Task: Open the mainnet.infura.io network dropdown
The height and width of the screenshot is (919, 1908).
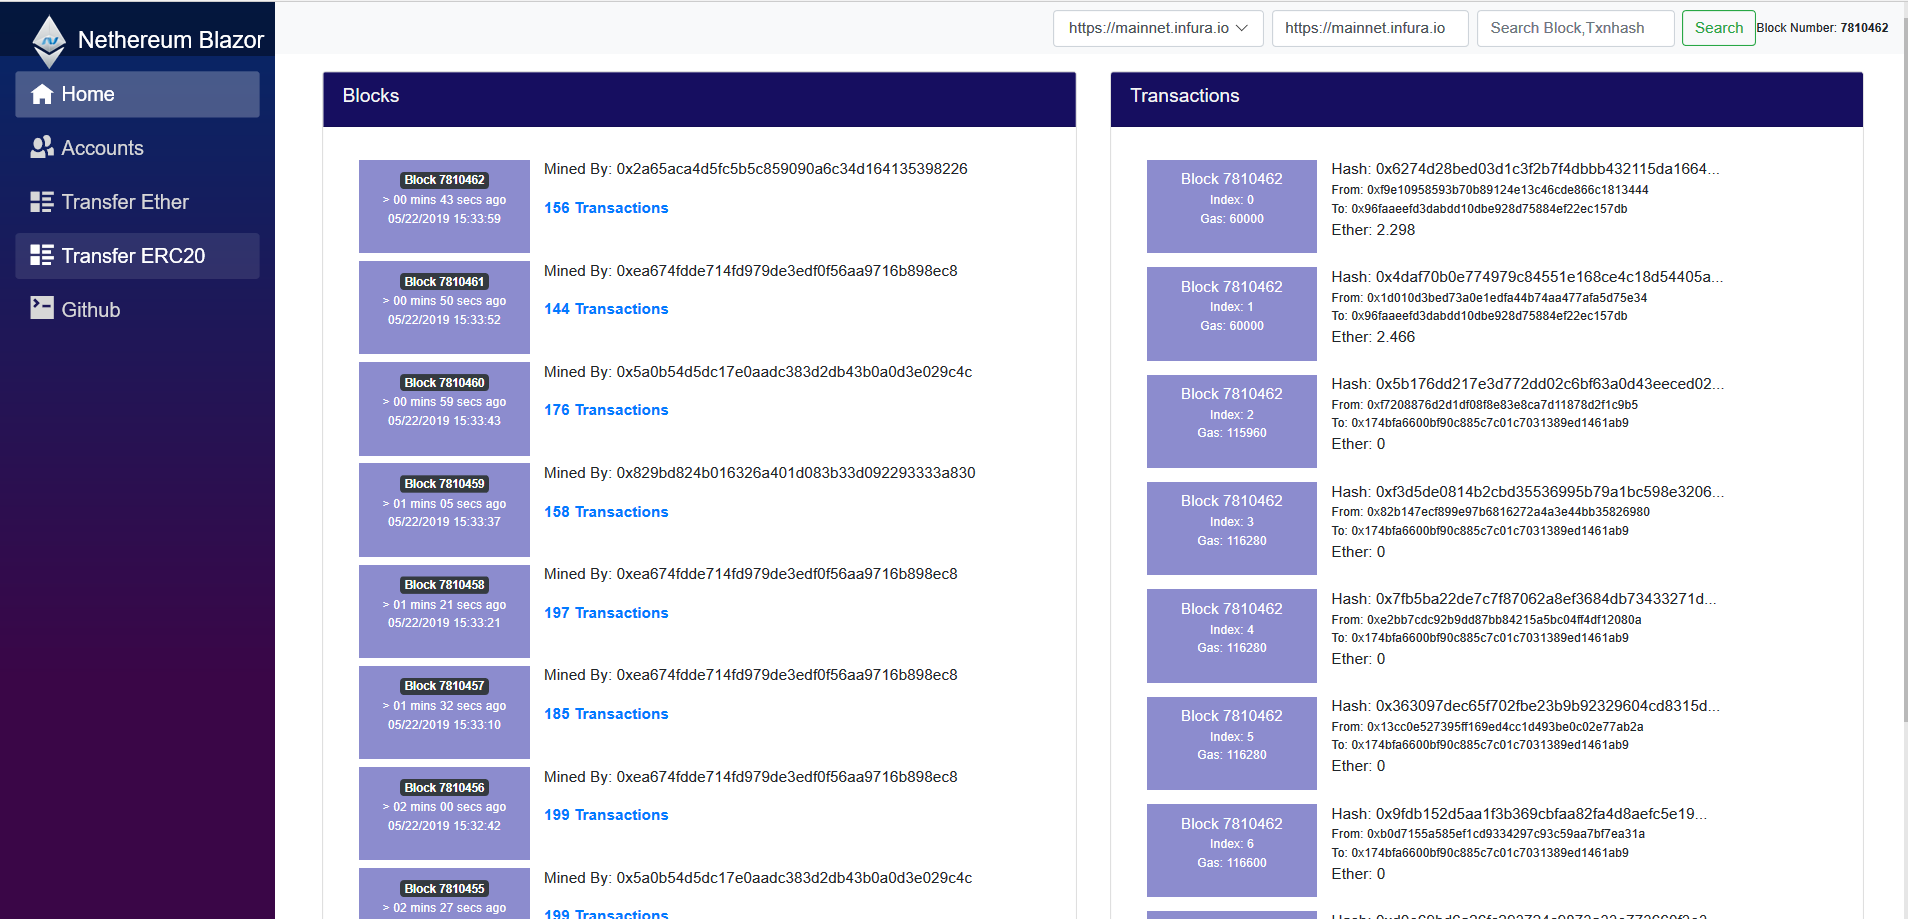Action: 1157,28
